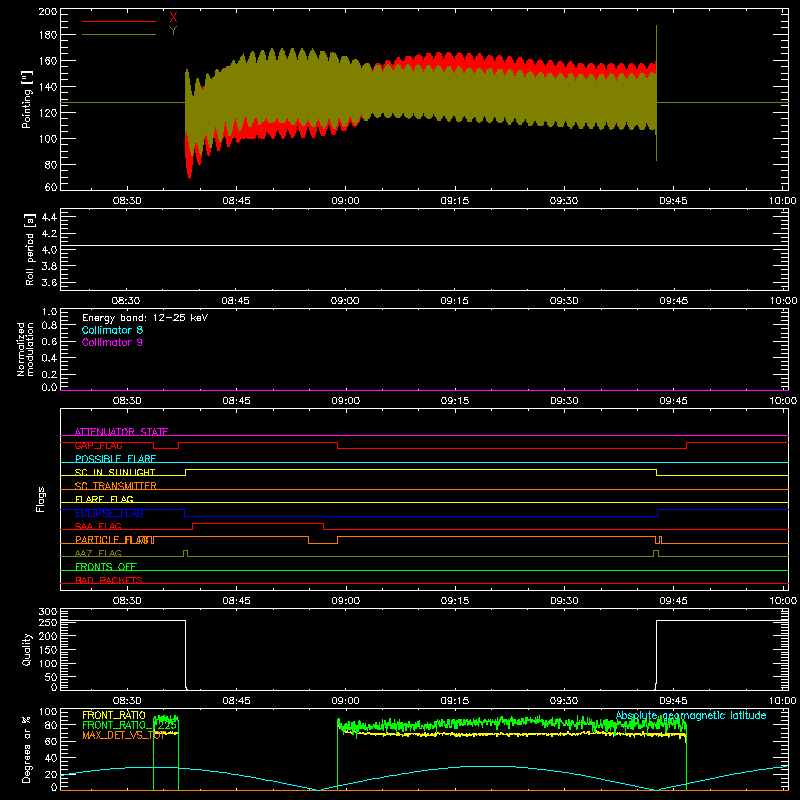The height and width of the screenshot is (800, 800).
Task: Click 10:00 under the Pointing plot
Action: [x=783, y=201]
